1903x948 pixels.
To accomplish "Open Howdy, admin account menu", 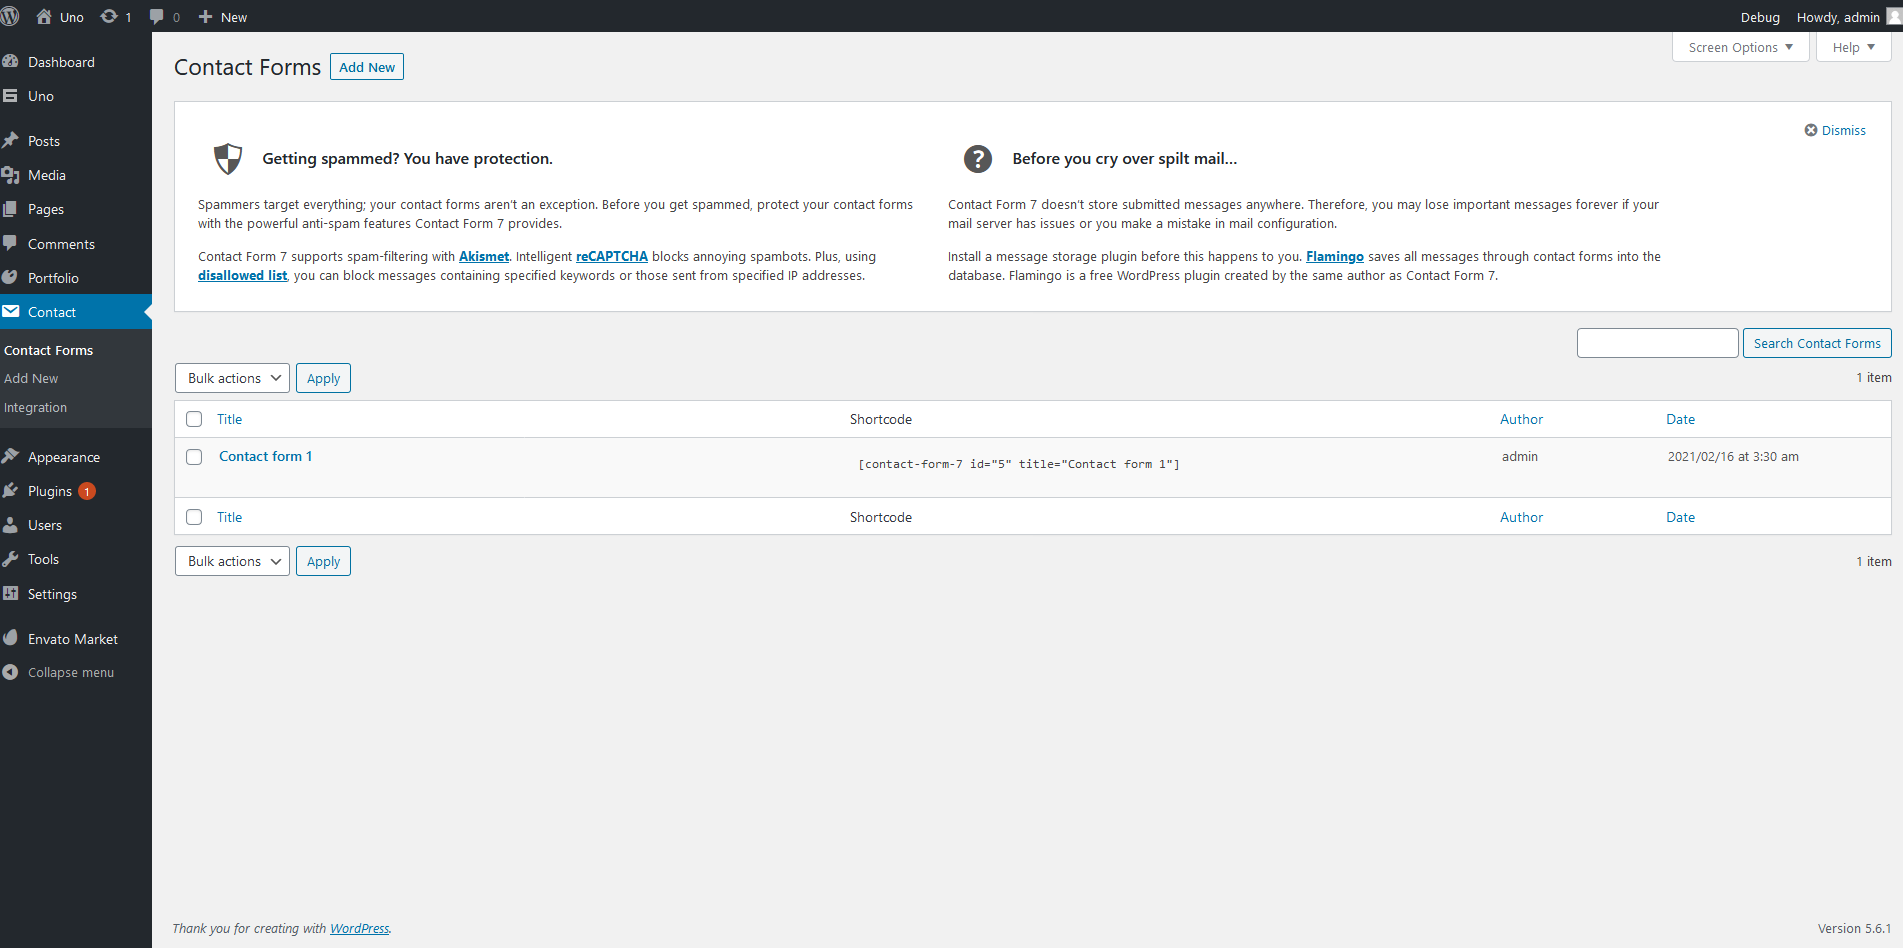I will tap(1847, 17).
